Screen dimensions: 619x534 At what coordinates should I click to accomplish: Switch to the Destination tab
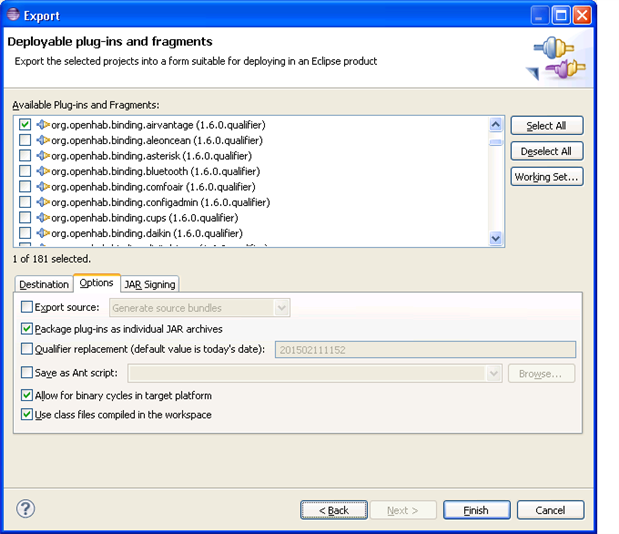click(44, 284)
